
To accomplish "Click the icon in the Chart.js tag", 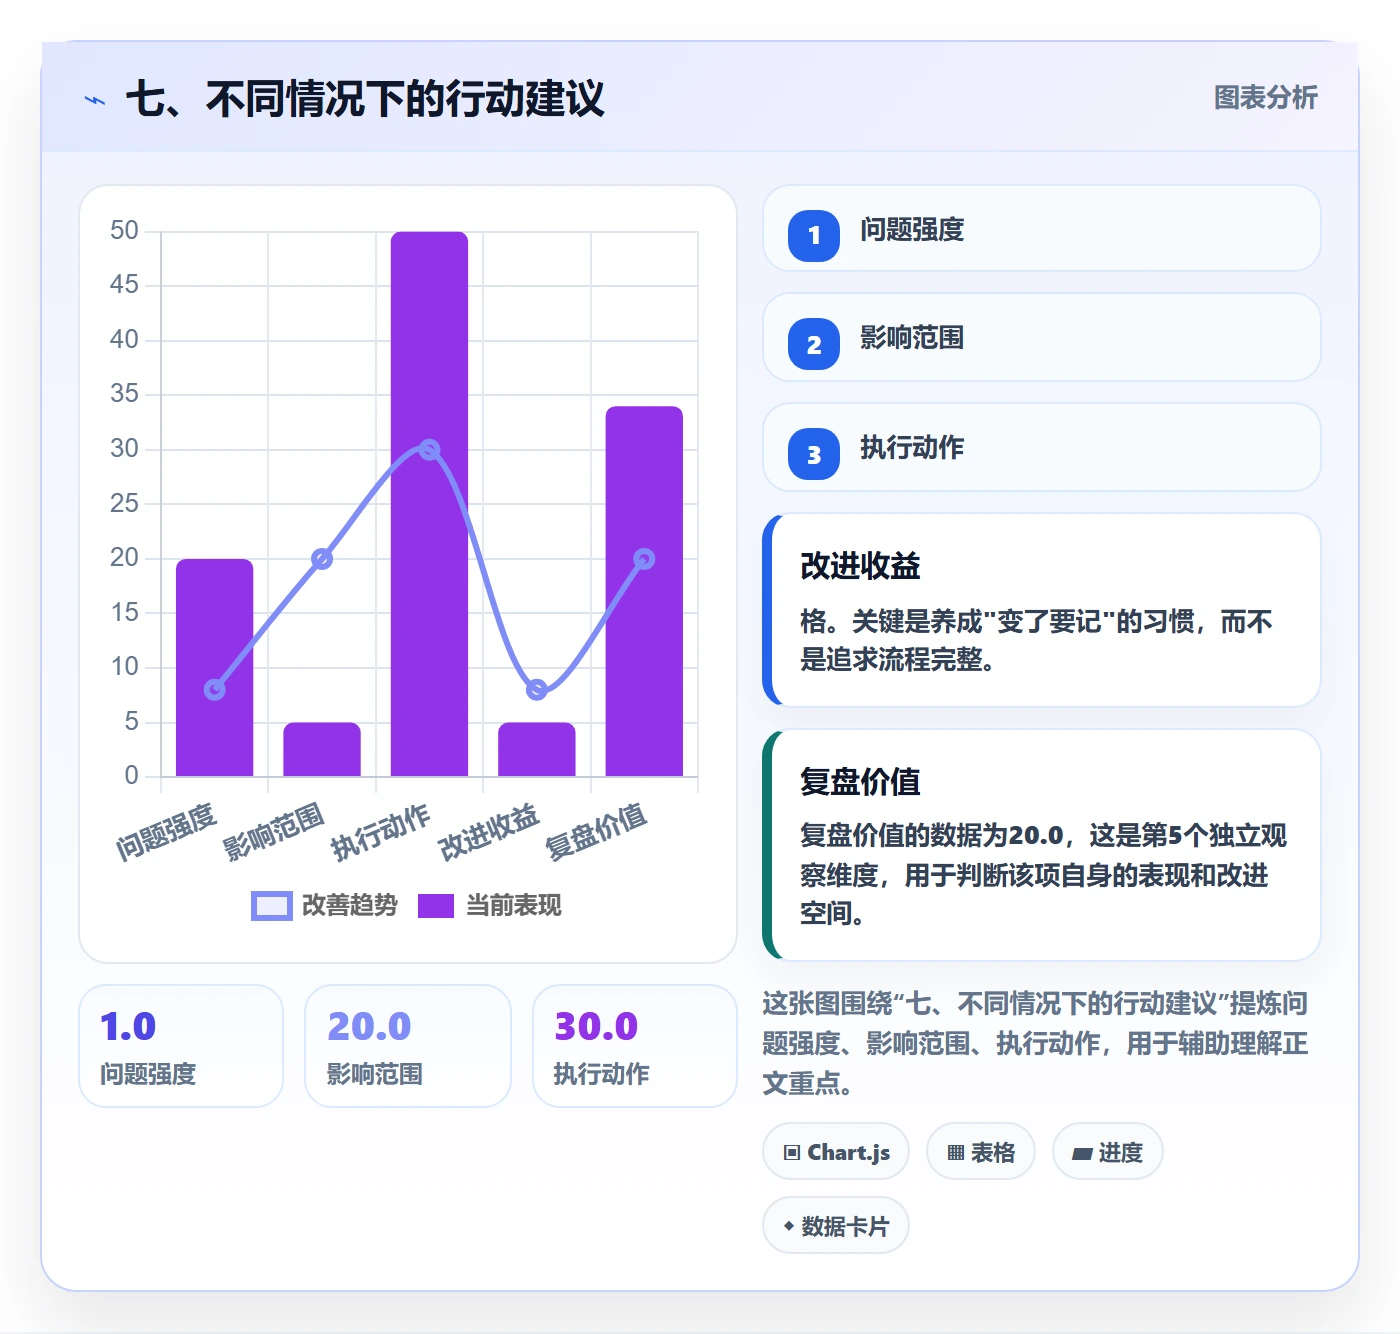I will pyautogui.click(x=792, y=1152).
